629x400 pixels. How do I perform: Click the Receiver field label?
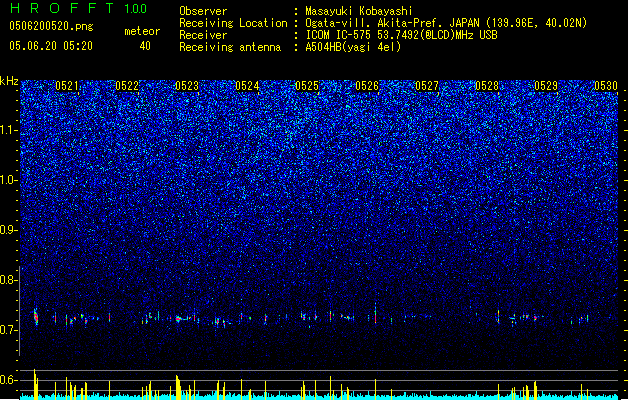[x=203, y=35]
